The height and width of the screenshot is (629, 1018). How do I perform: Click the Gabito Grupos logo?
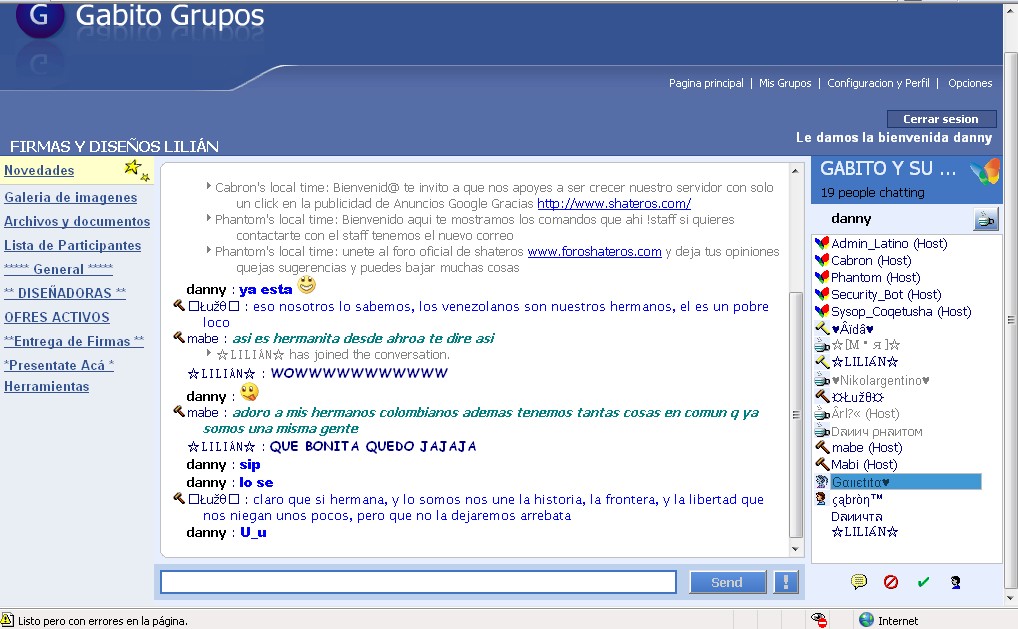pos(40,18)
